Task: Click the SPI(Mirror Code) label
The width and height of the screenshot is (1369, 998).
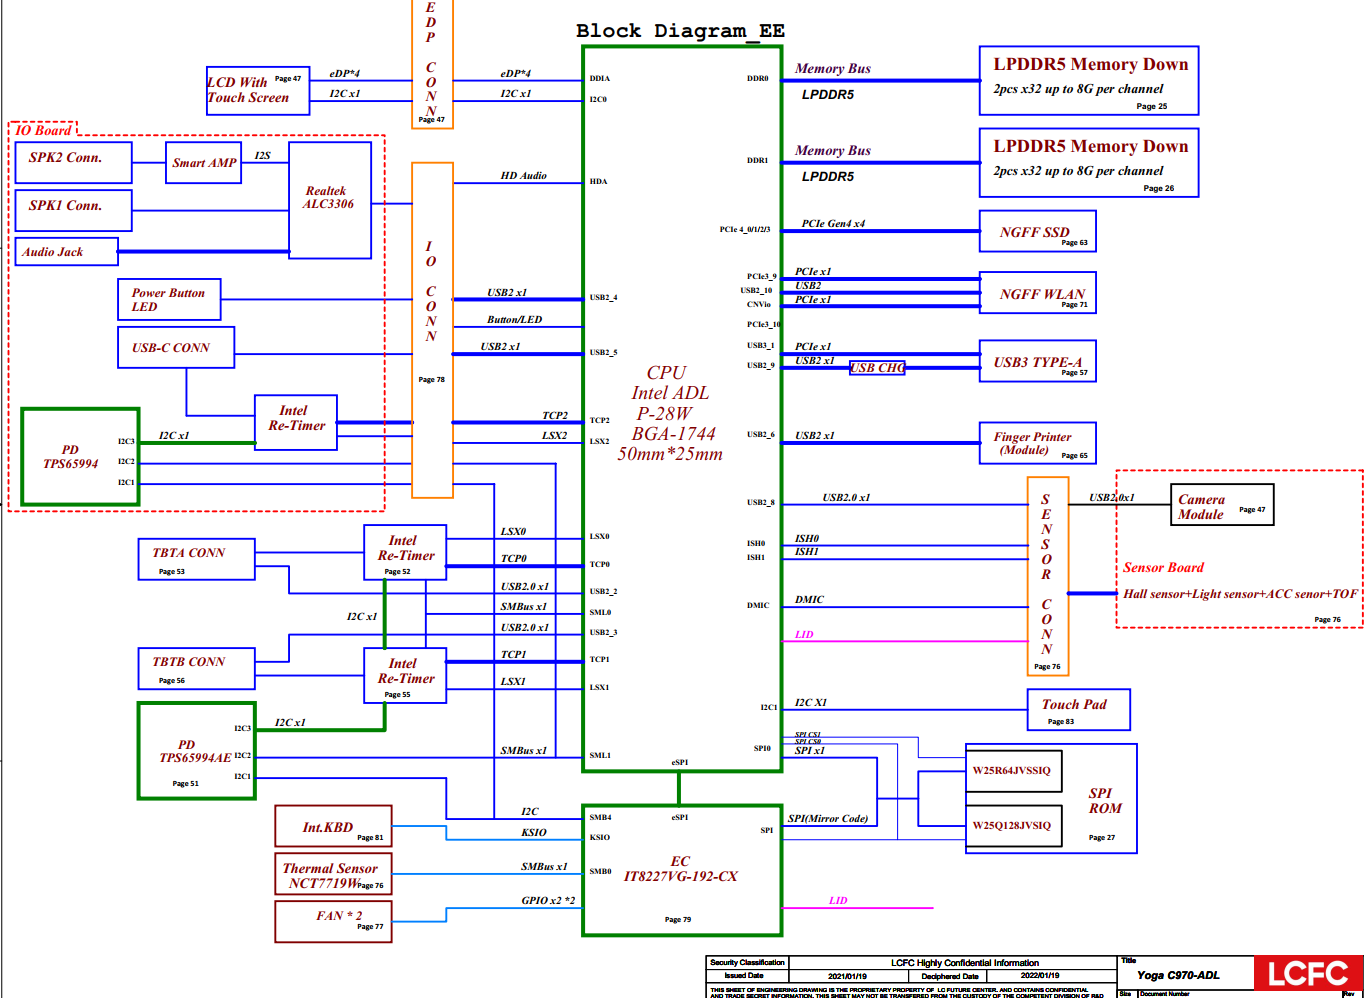Action: [828, 819]
